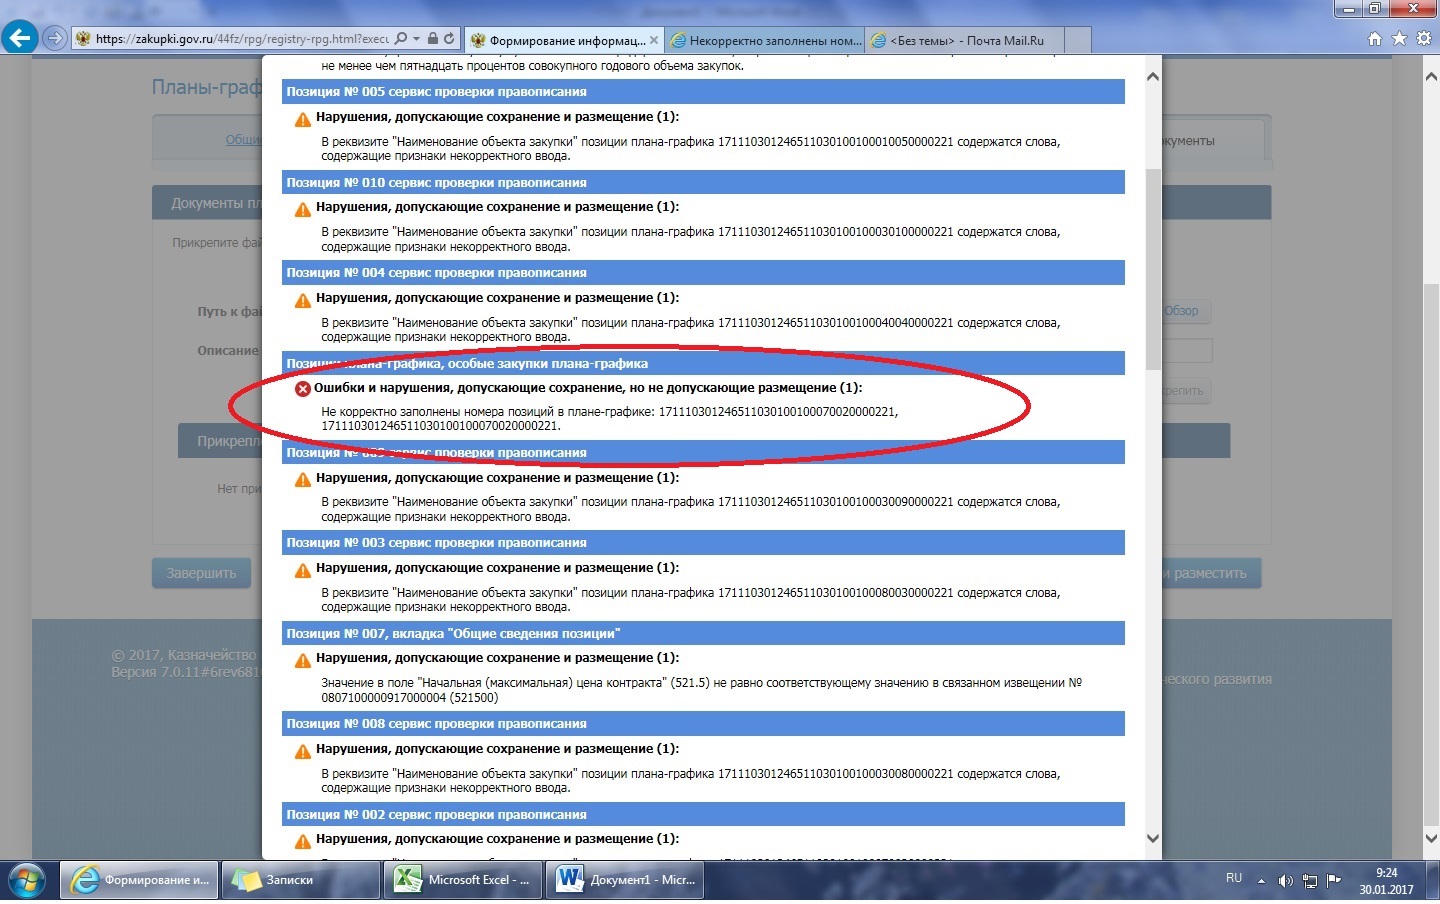Image resolution: width=1440 pixels, height=904 pixels.
Task: Click the address bar URL field
Action: click(x=240, y=39)
